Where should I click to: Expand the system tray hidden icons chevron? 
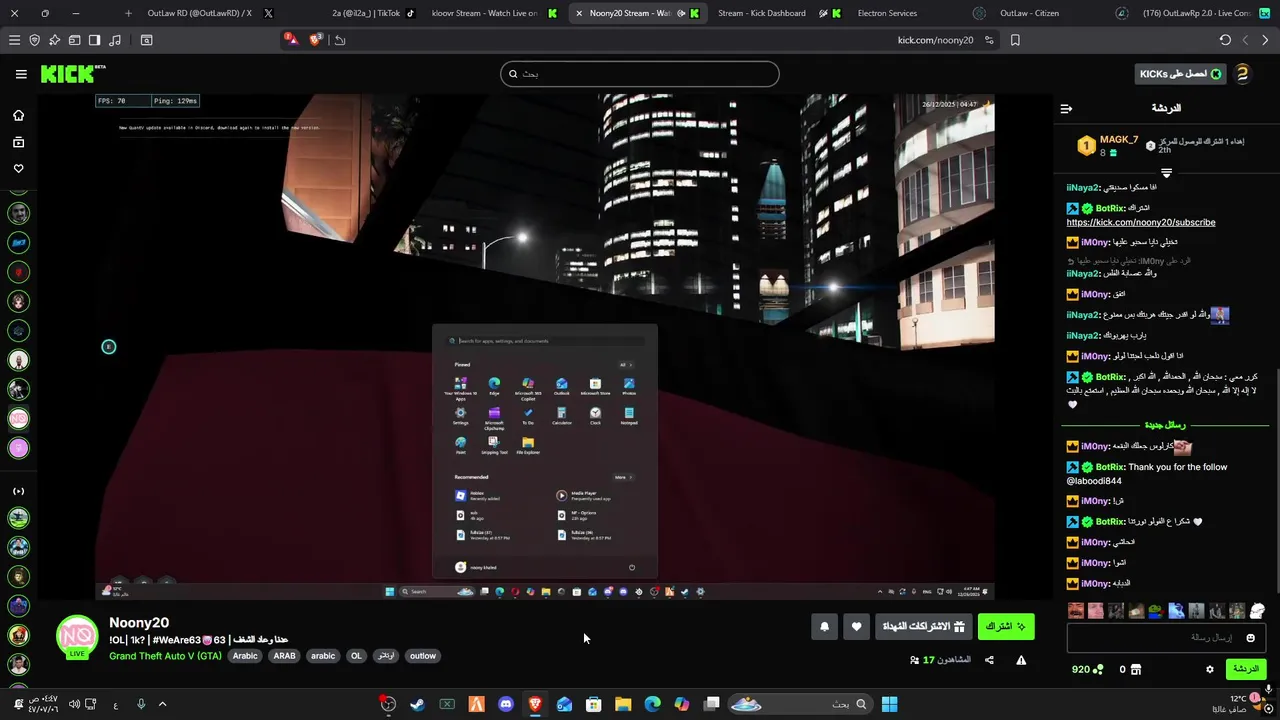click(162, 704)
